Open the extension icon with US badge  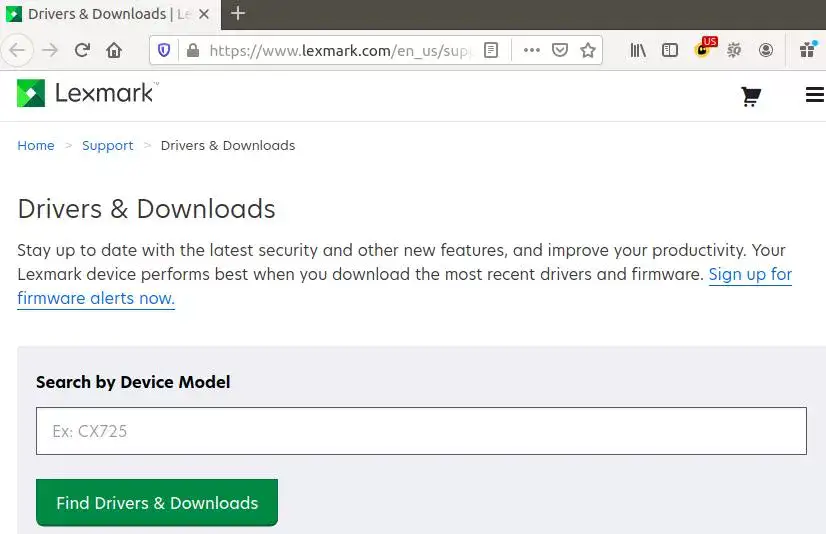pyautogui.click(x=705, y=48)
